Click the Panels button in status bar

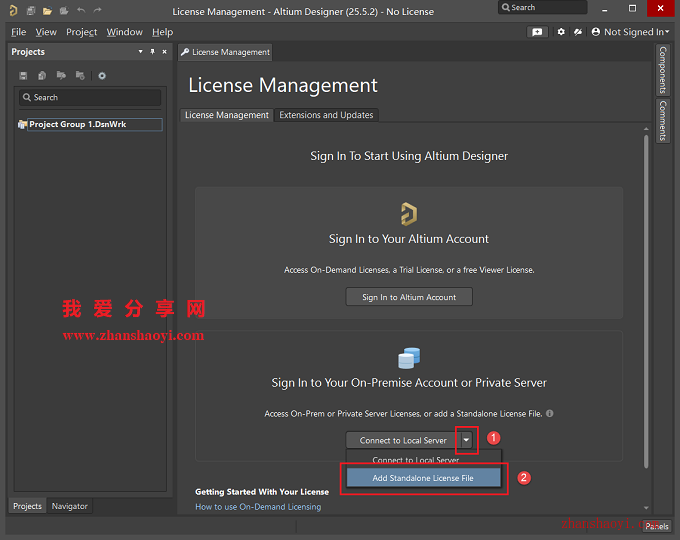pos(657,526)
